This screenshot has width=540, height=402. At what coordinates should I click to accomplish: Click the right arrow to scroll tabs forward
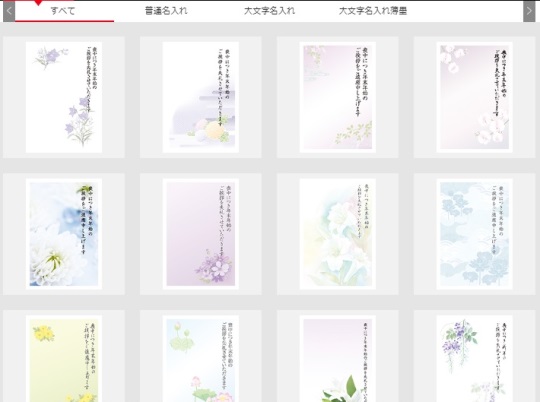[x=529, y=11]
